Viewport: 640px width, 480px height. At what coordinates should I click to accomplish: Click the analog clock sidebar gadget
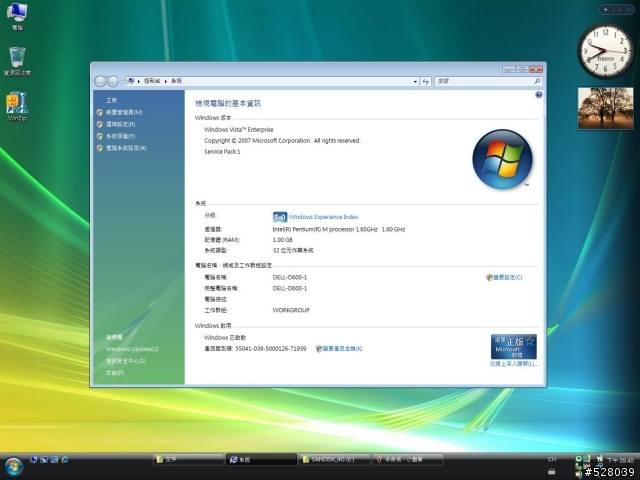605,51
